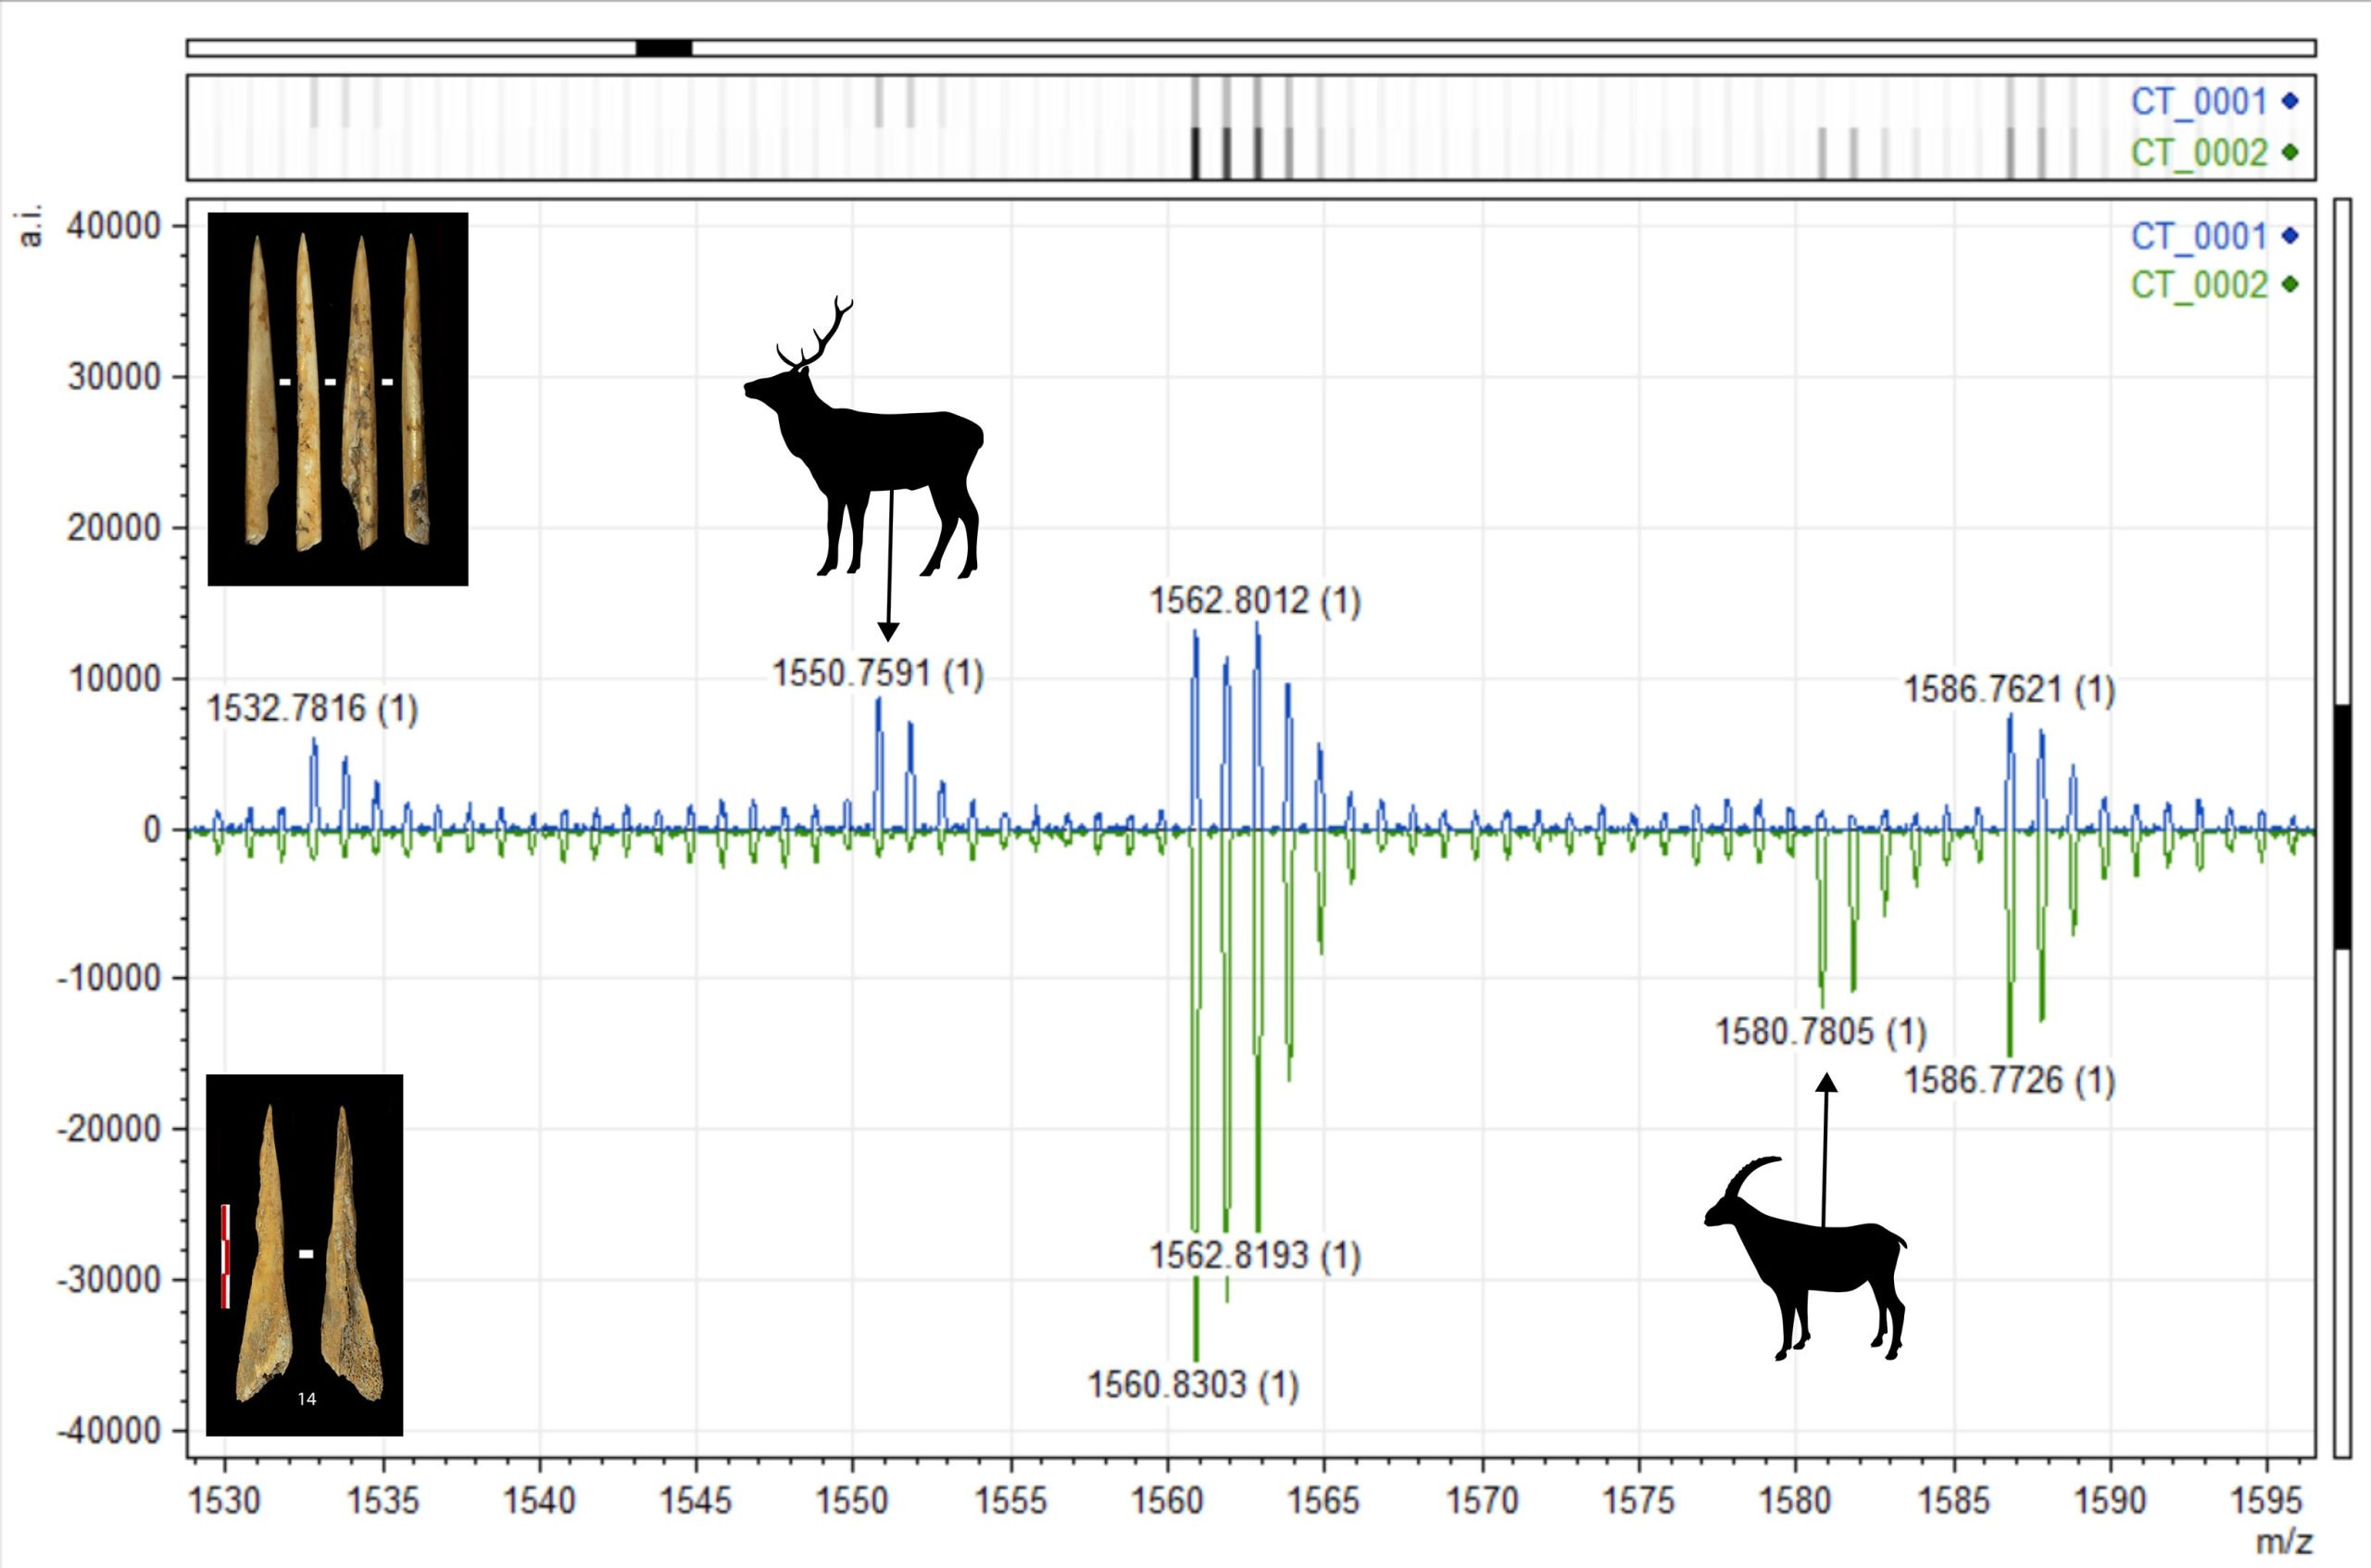The image size is (2371, 1568).
Task: Select the CT_0001 legend entry in gel view
Action: pos(2215,101)
